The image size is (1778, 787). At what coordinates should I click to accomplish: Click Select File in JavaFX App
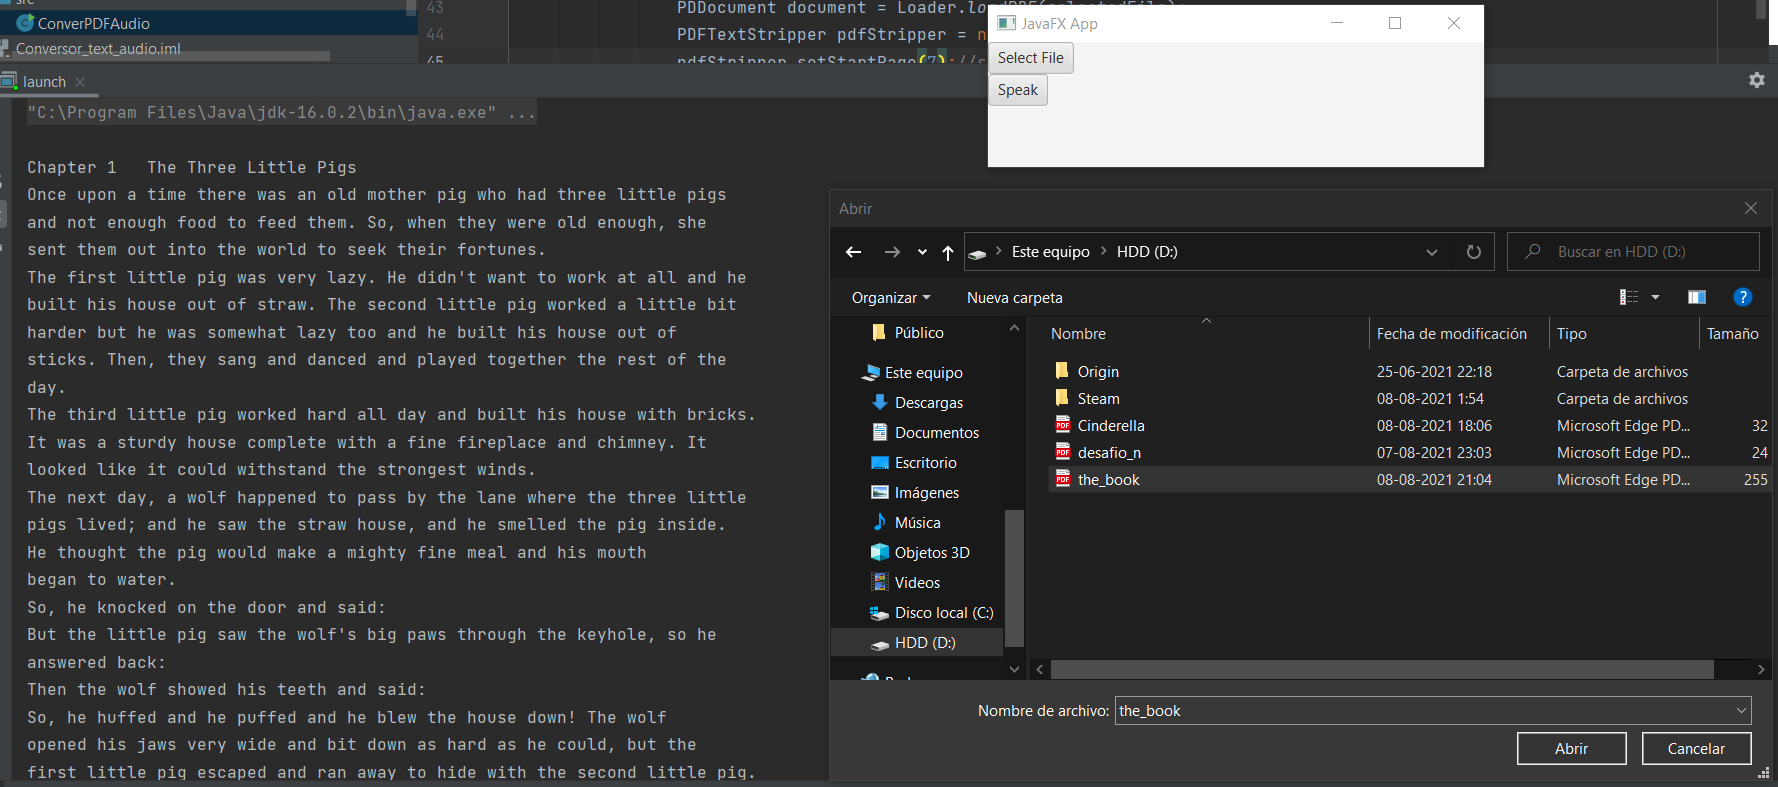click(1030, 58)
